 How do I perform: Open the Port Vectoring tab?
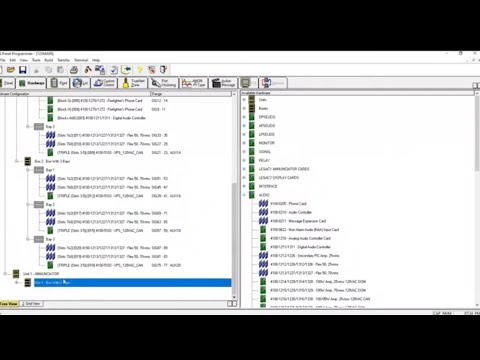coord(164,83)
